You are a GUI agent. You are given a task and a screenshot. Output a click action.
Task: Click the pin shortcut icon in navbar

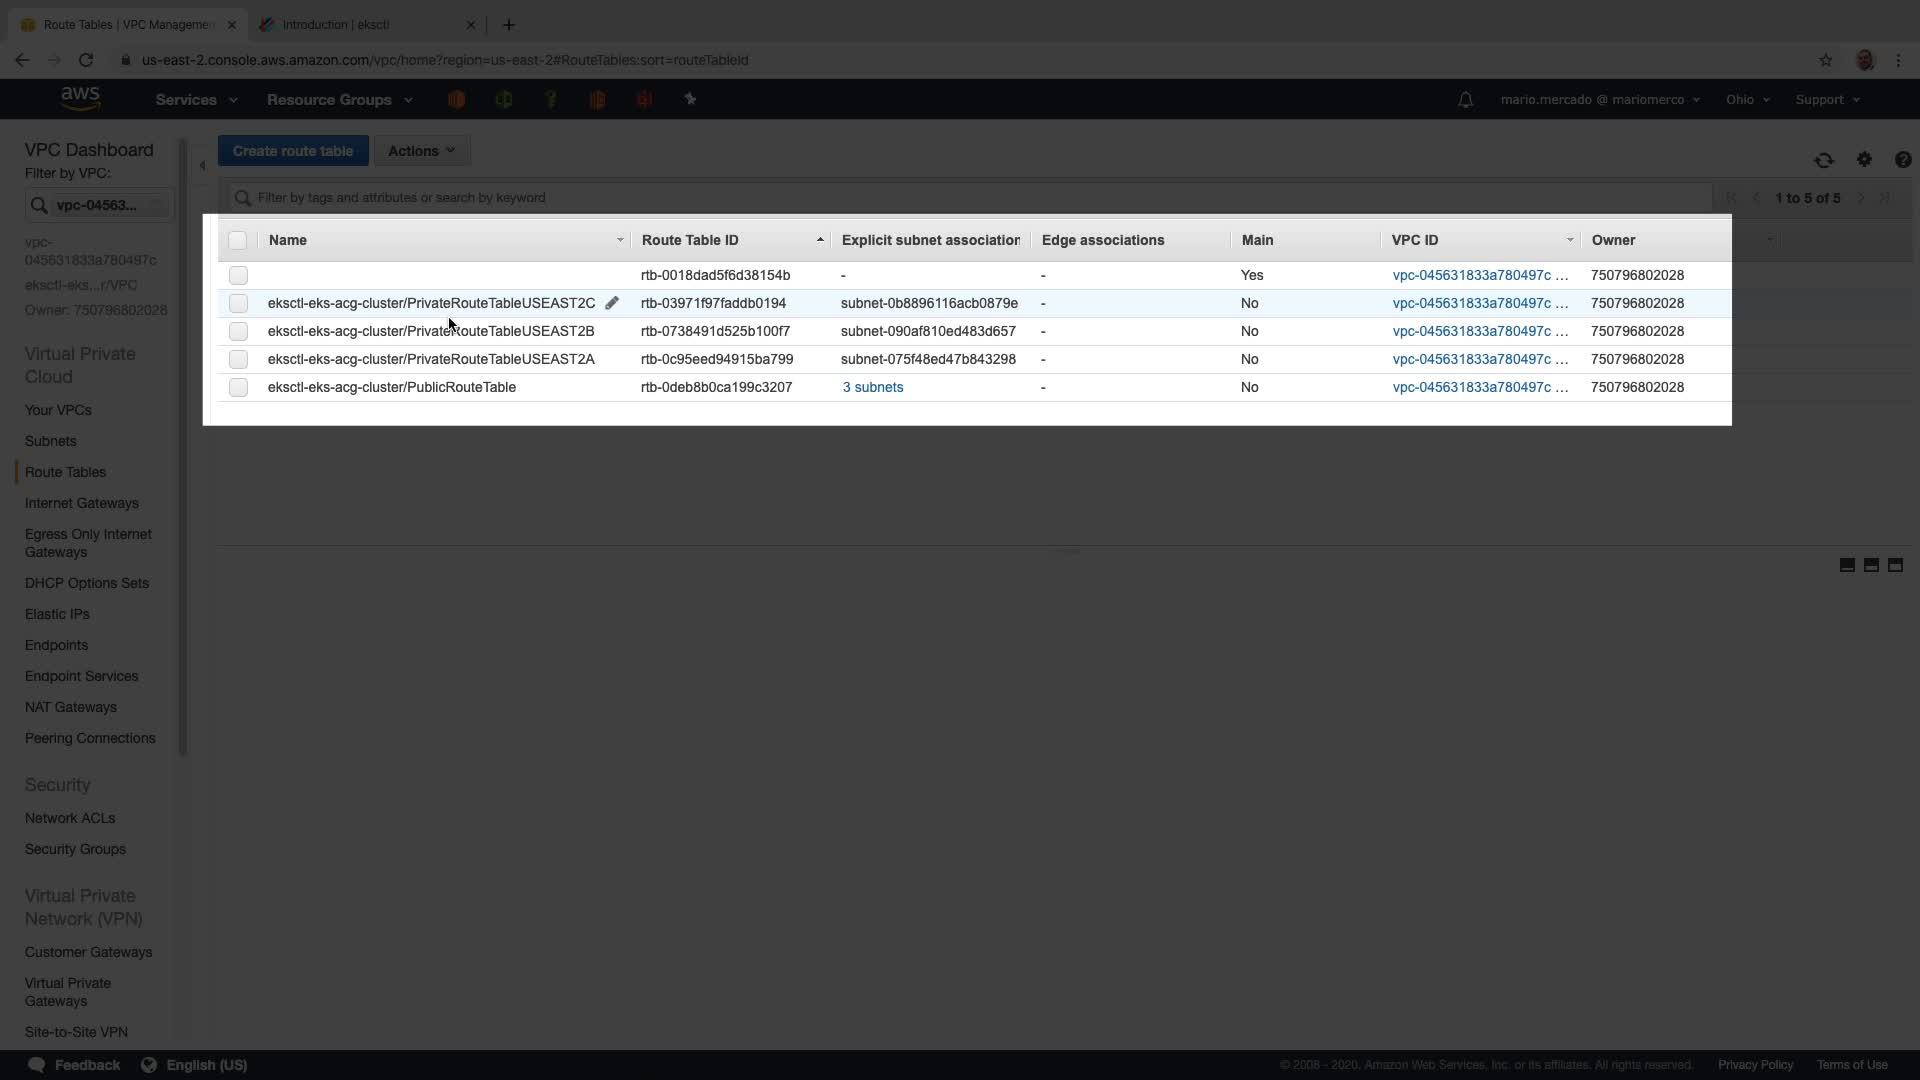(690, 99)
